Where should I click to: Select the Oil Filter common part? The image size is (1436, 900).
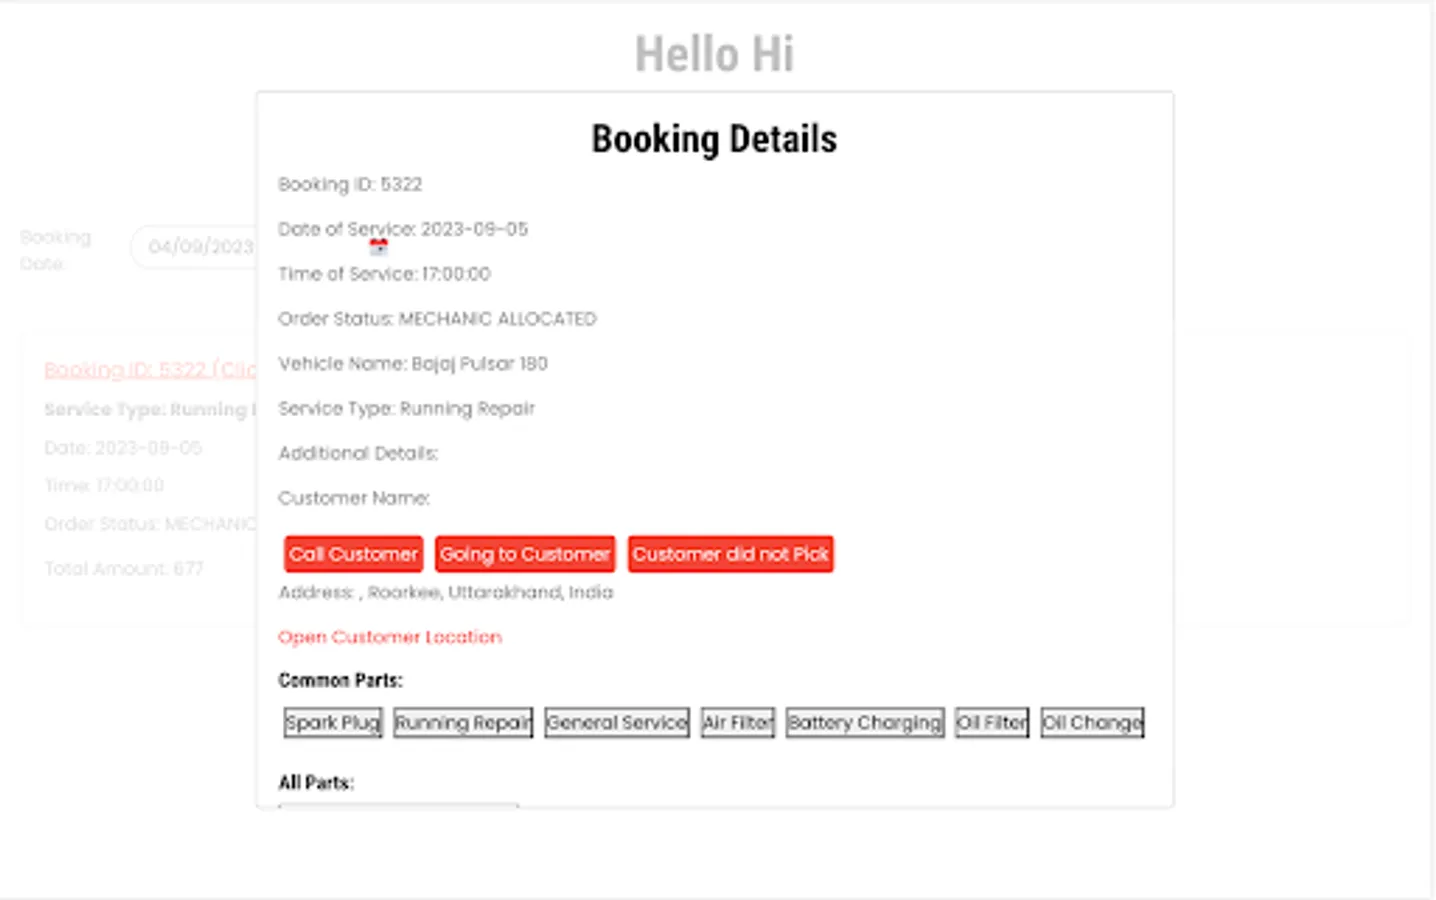(991, 722)
